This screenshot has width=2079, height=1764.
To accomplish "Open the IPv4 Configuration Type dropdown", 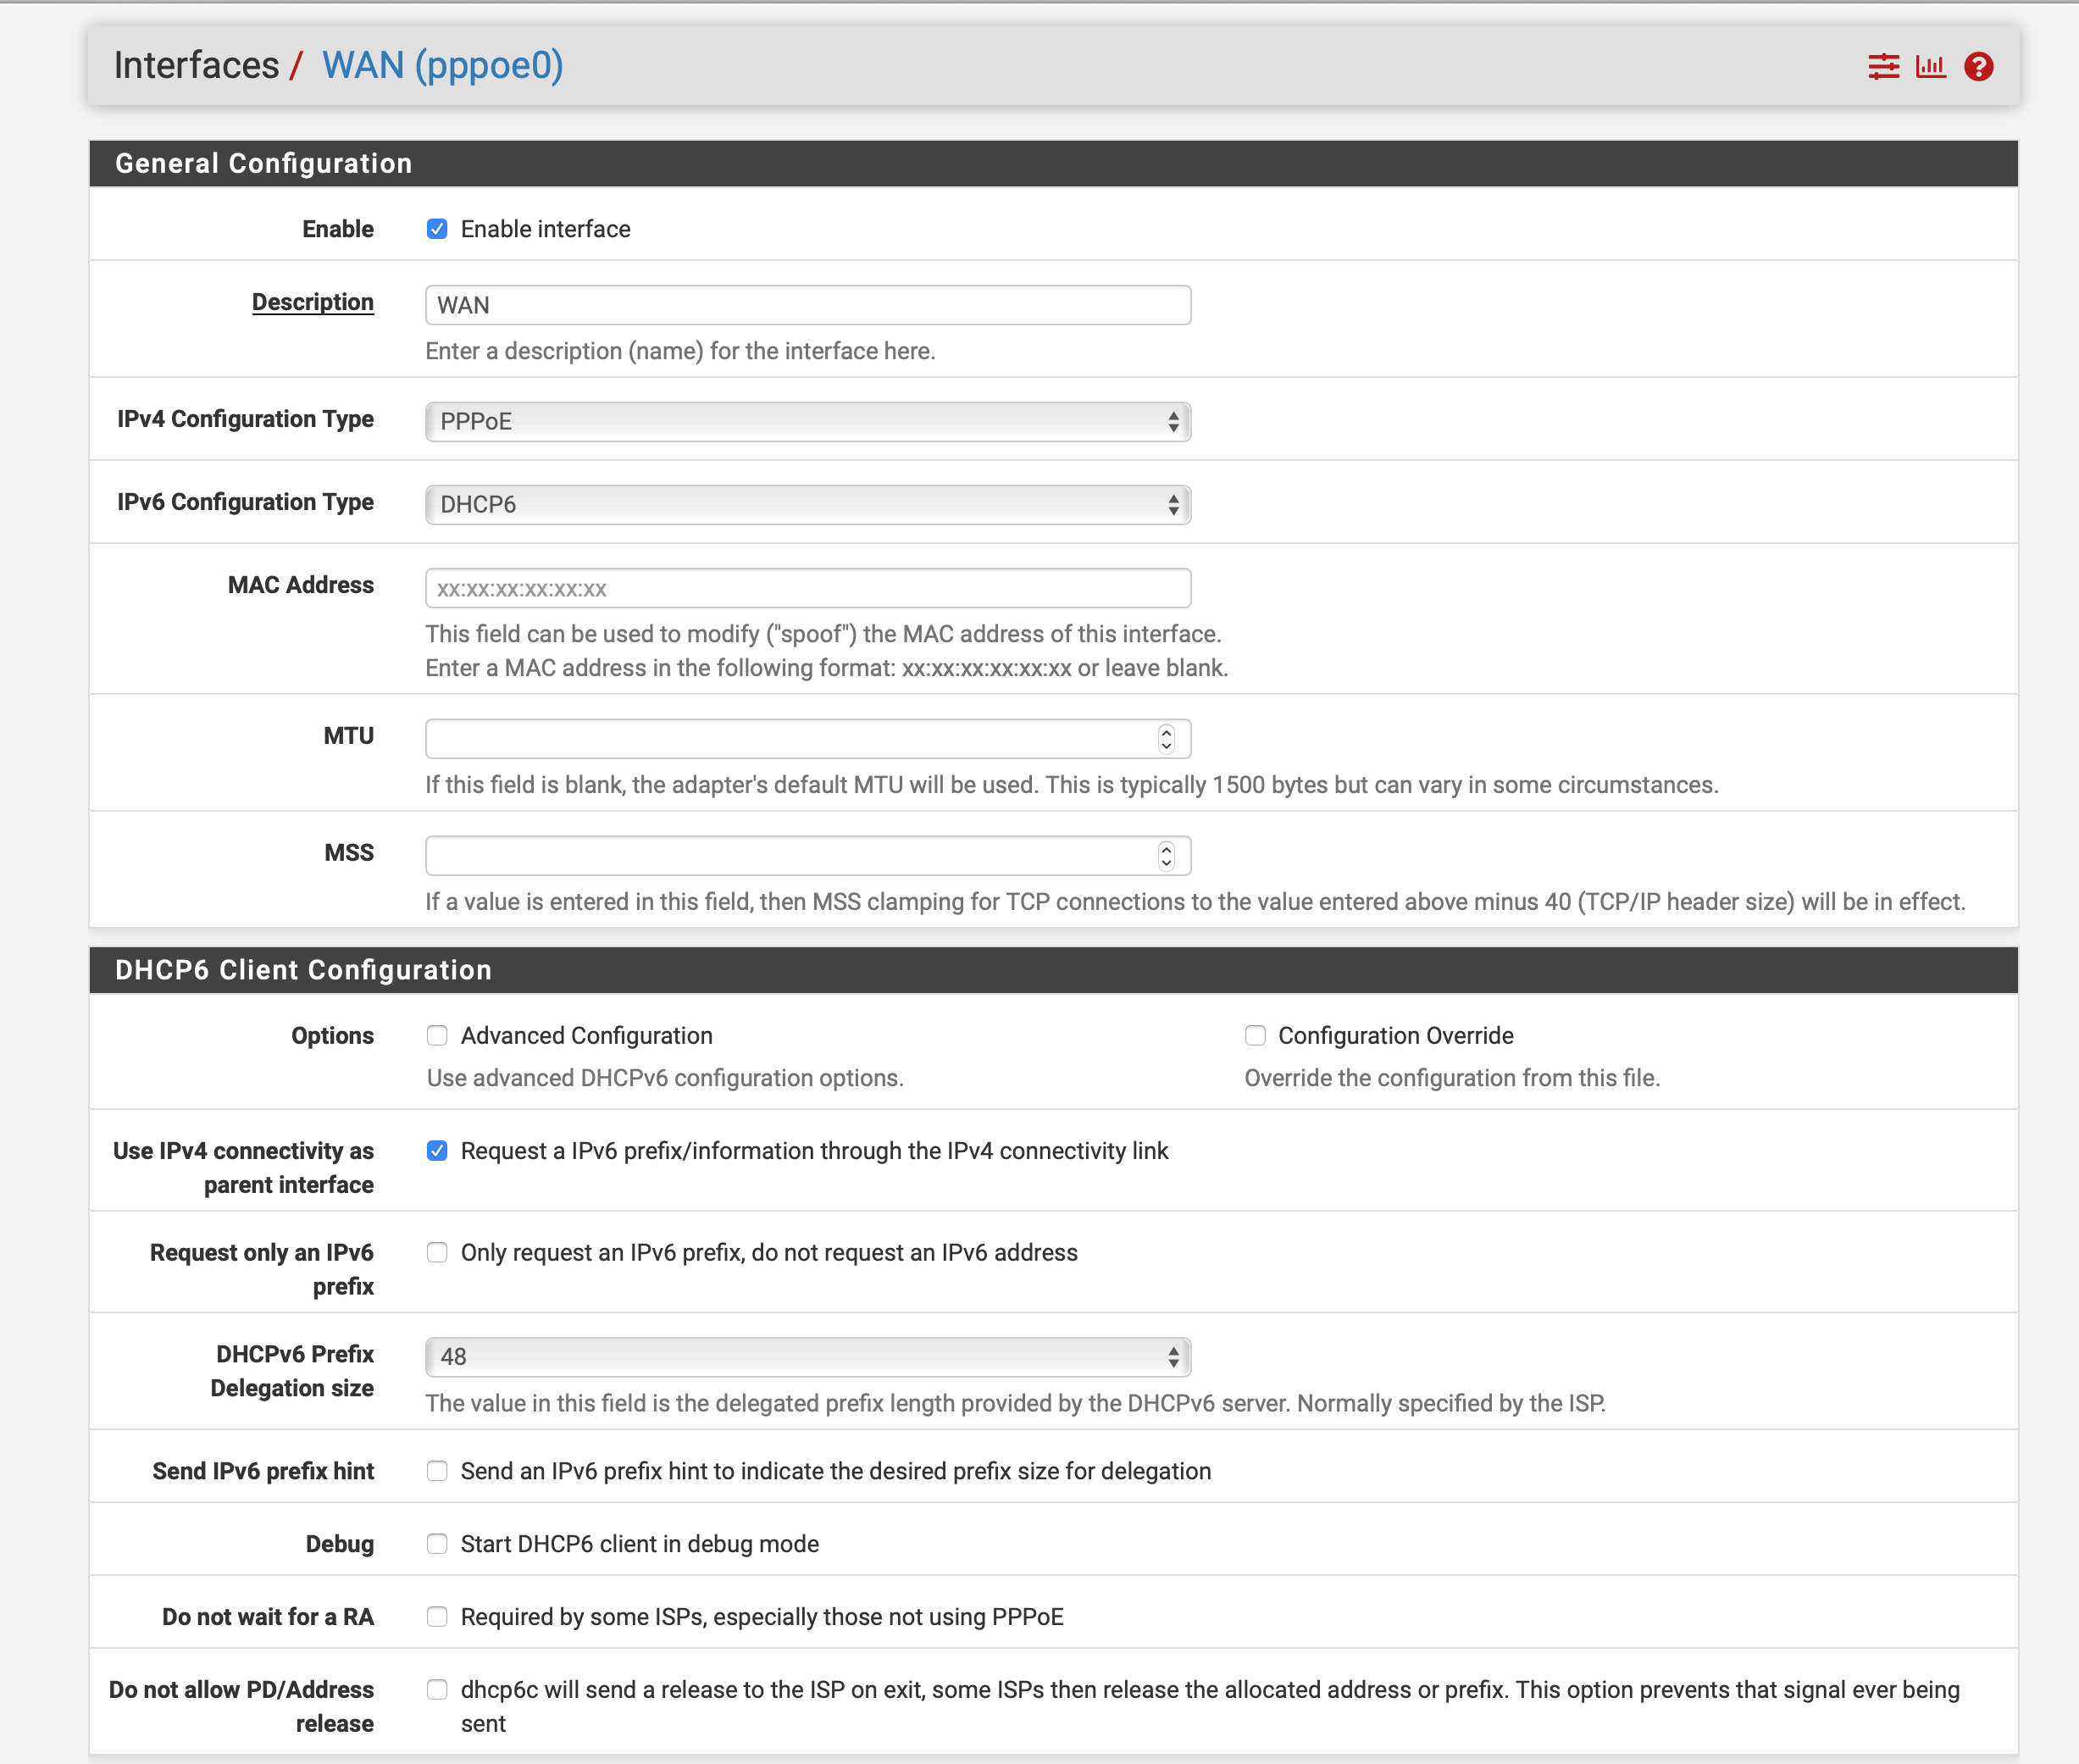I will [x=808, y=422].
